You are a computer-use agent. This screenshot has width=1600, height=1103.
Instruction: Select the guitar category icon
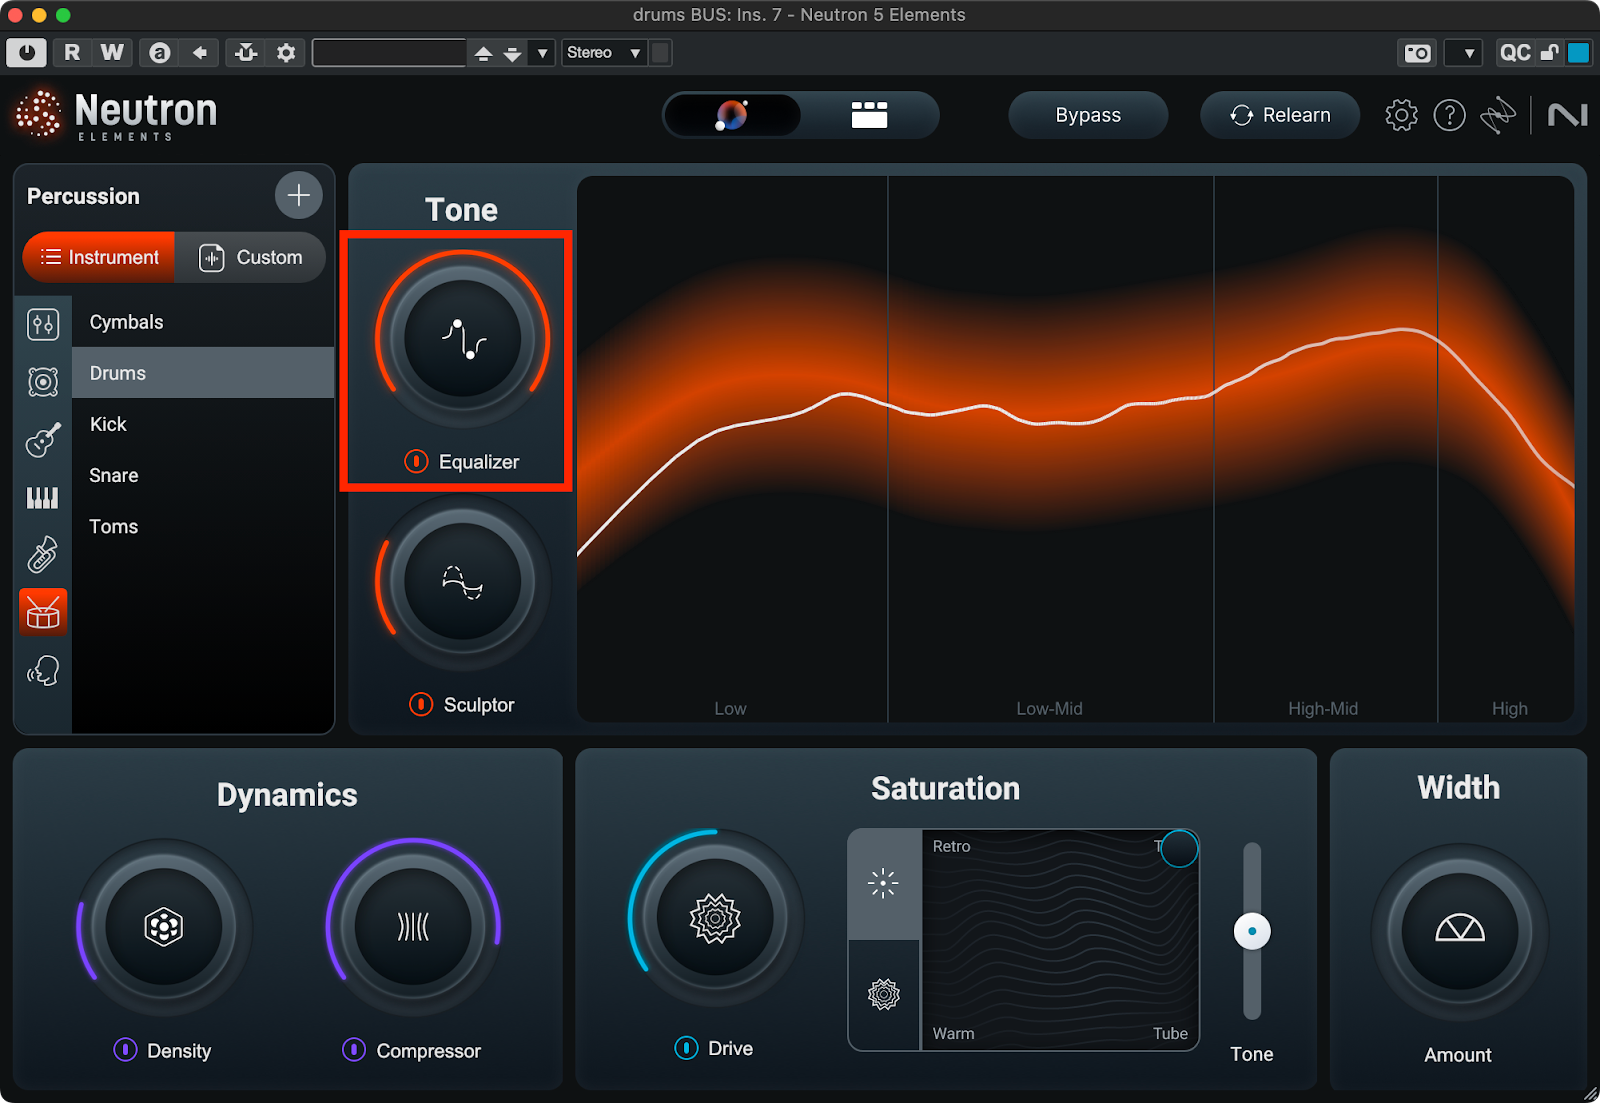coord(43,439)
